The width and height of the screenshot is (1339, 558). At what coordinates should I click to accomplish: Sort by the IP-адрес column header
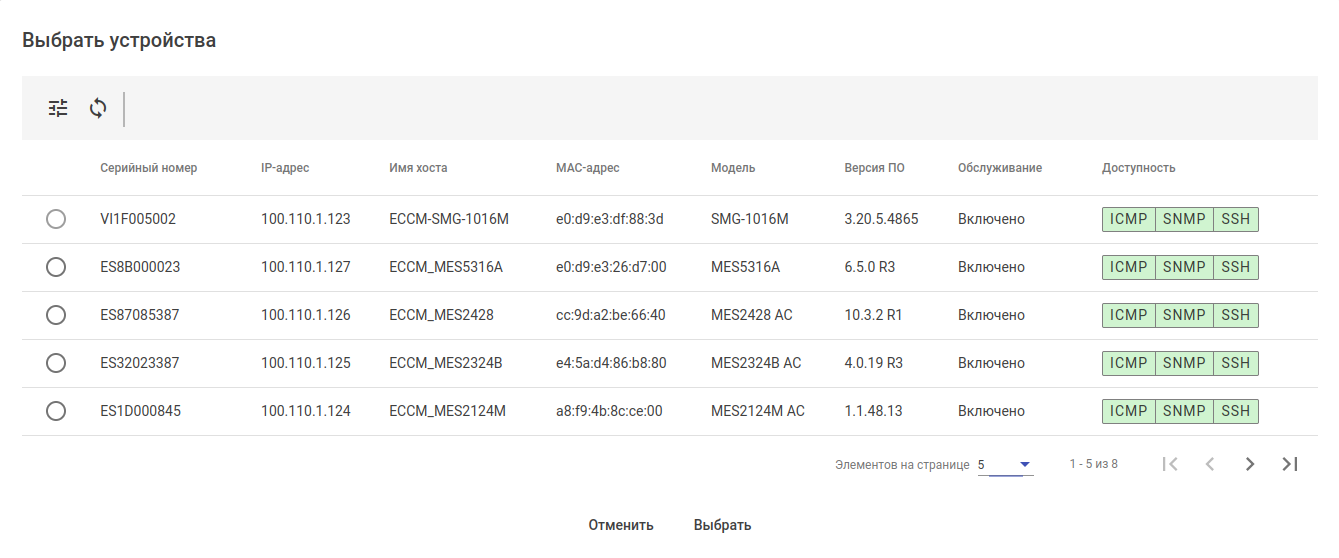285,168
